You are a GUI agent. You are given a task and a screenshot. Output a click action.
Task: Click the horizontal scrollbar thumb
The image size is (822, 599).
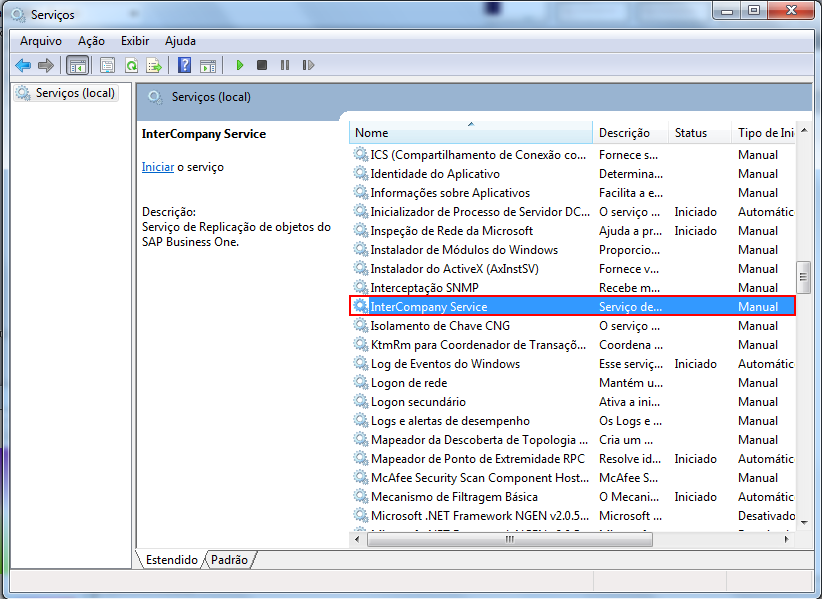[510, 539]
